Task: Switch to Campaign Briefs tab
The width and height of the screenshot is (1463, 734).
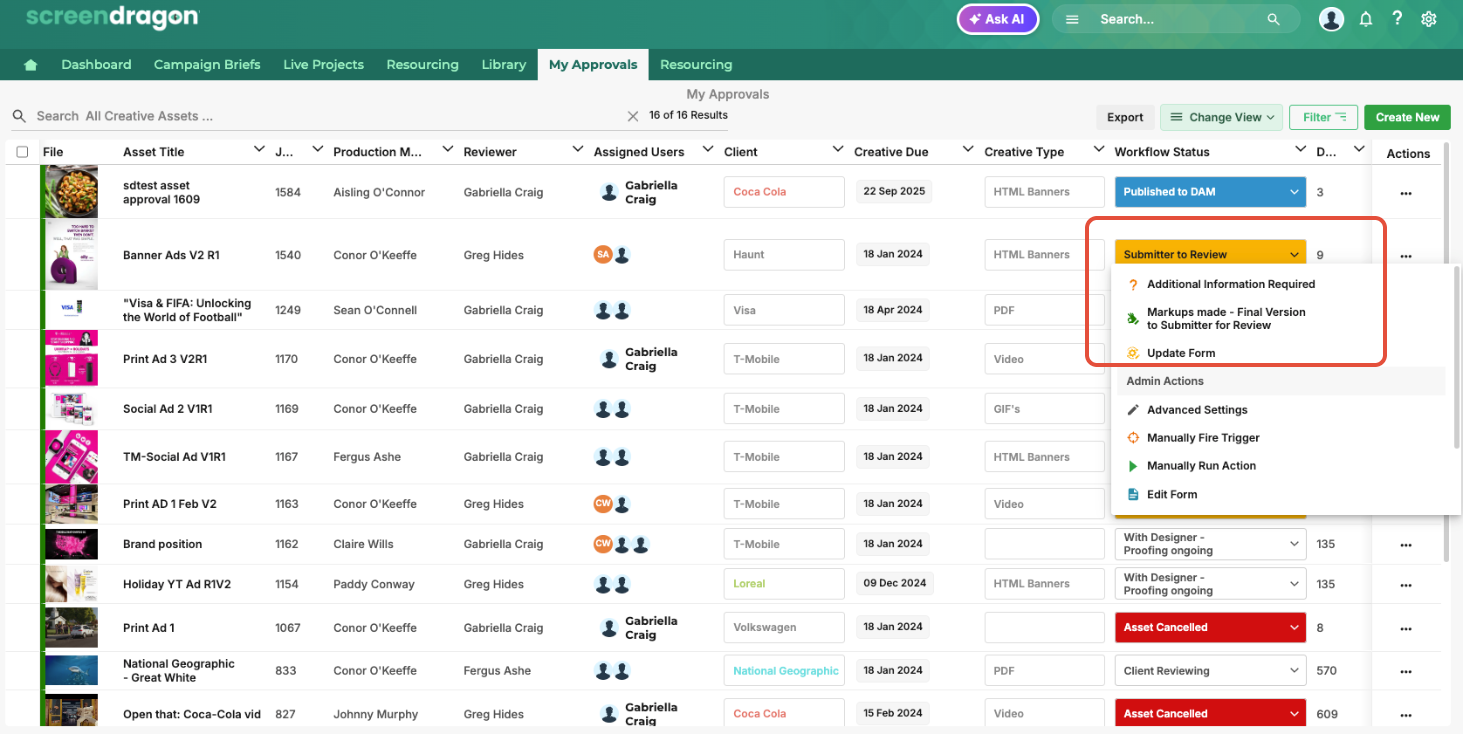Action: [207, 65]
